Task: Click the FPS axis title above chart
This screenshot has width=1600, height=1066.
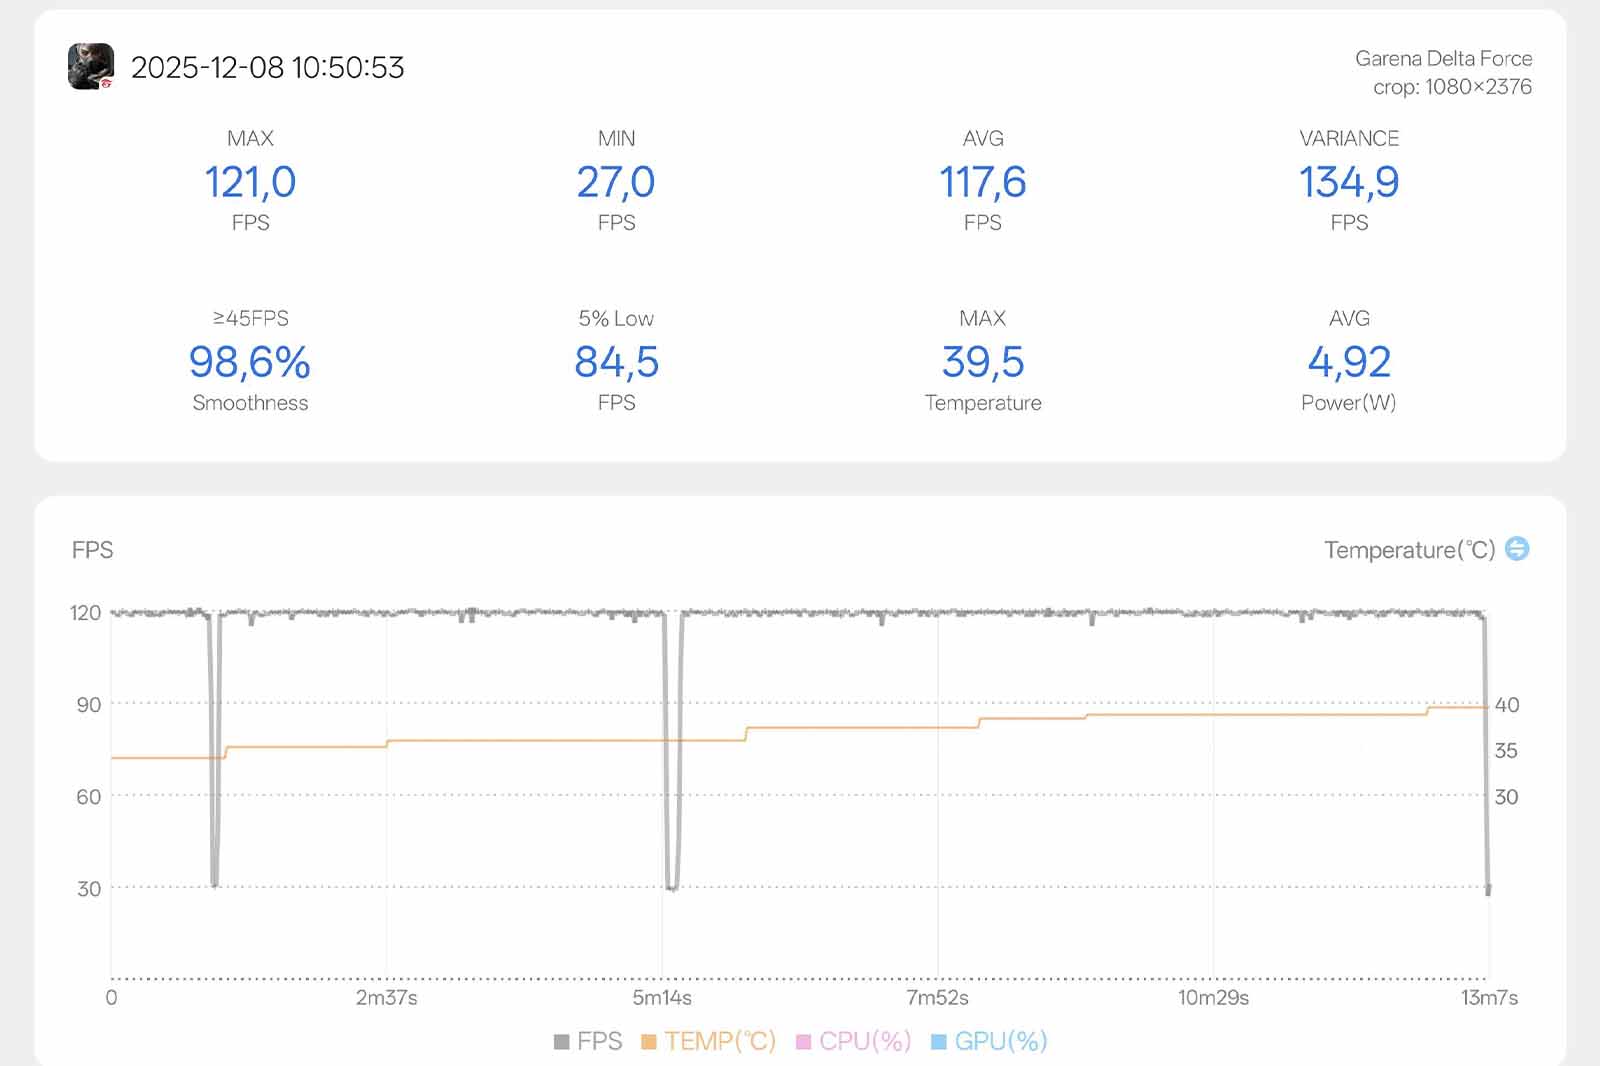Action: (92, 550)
